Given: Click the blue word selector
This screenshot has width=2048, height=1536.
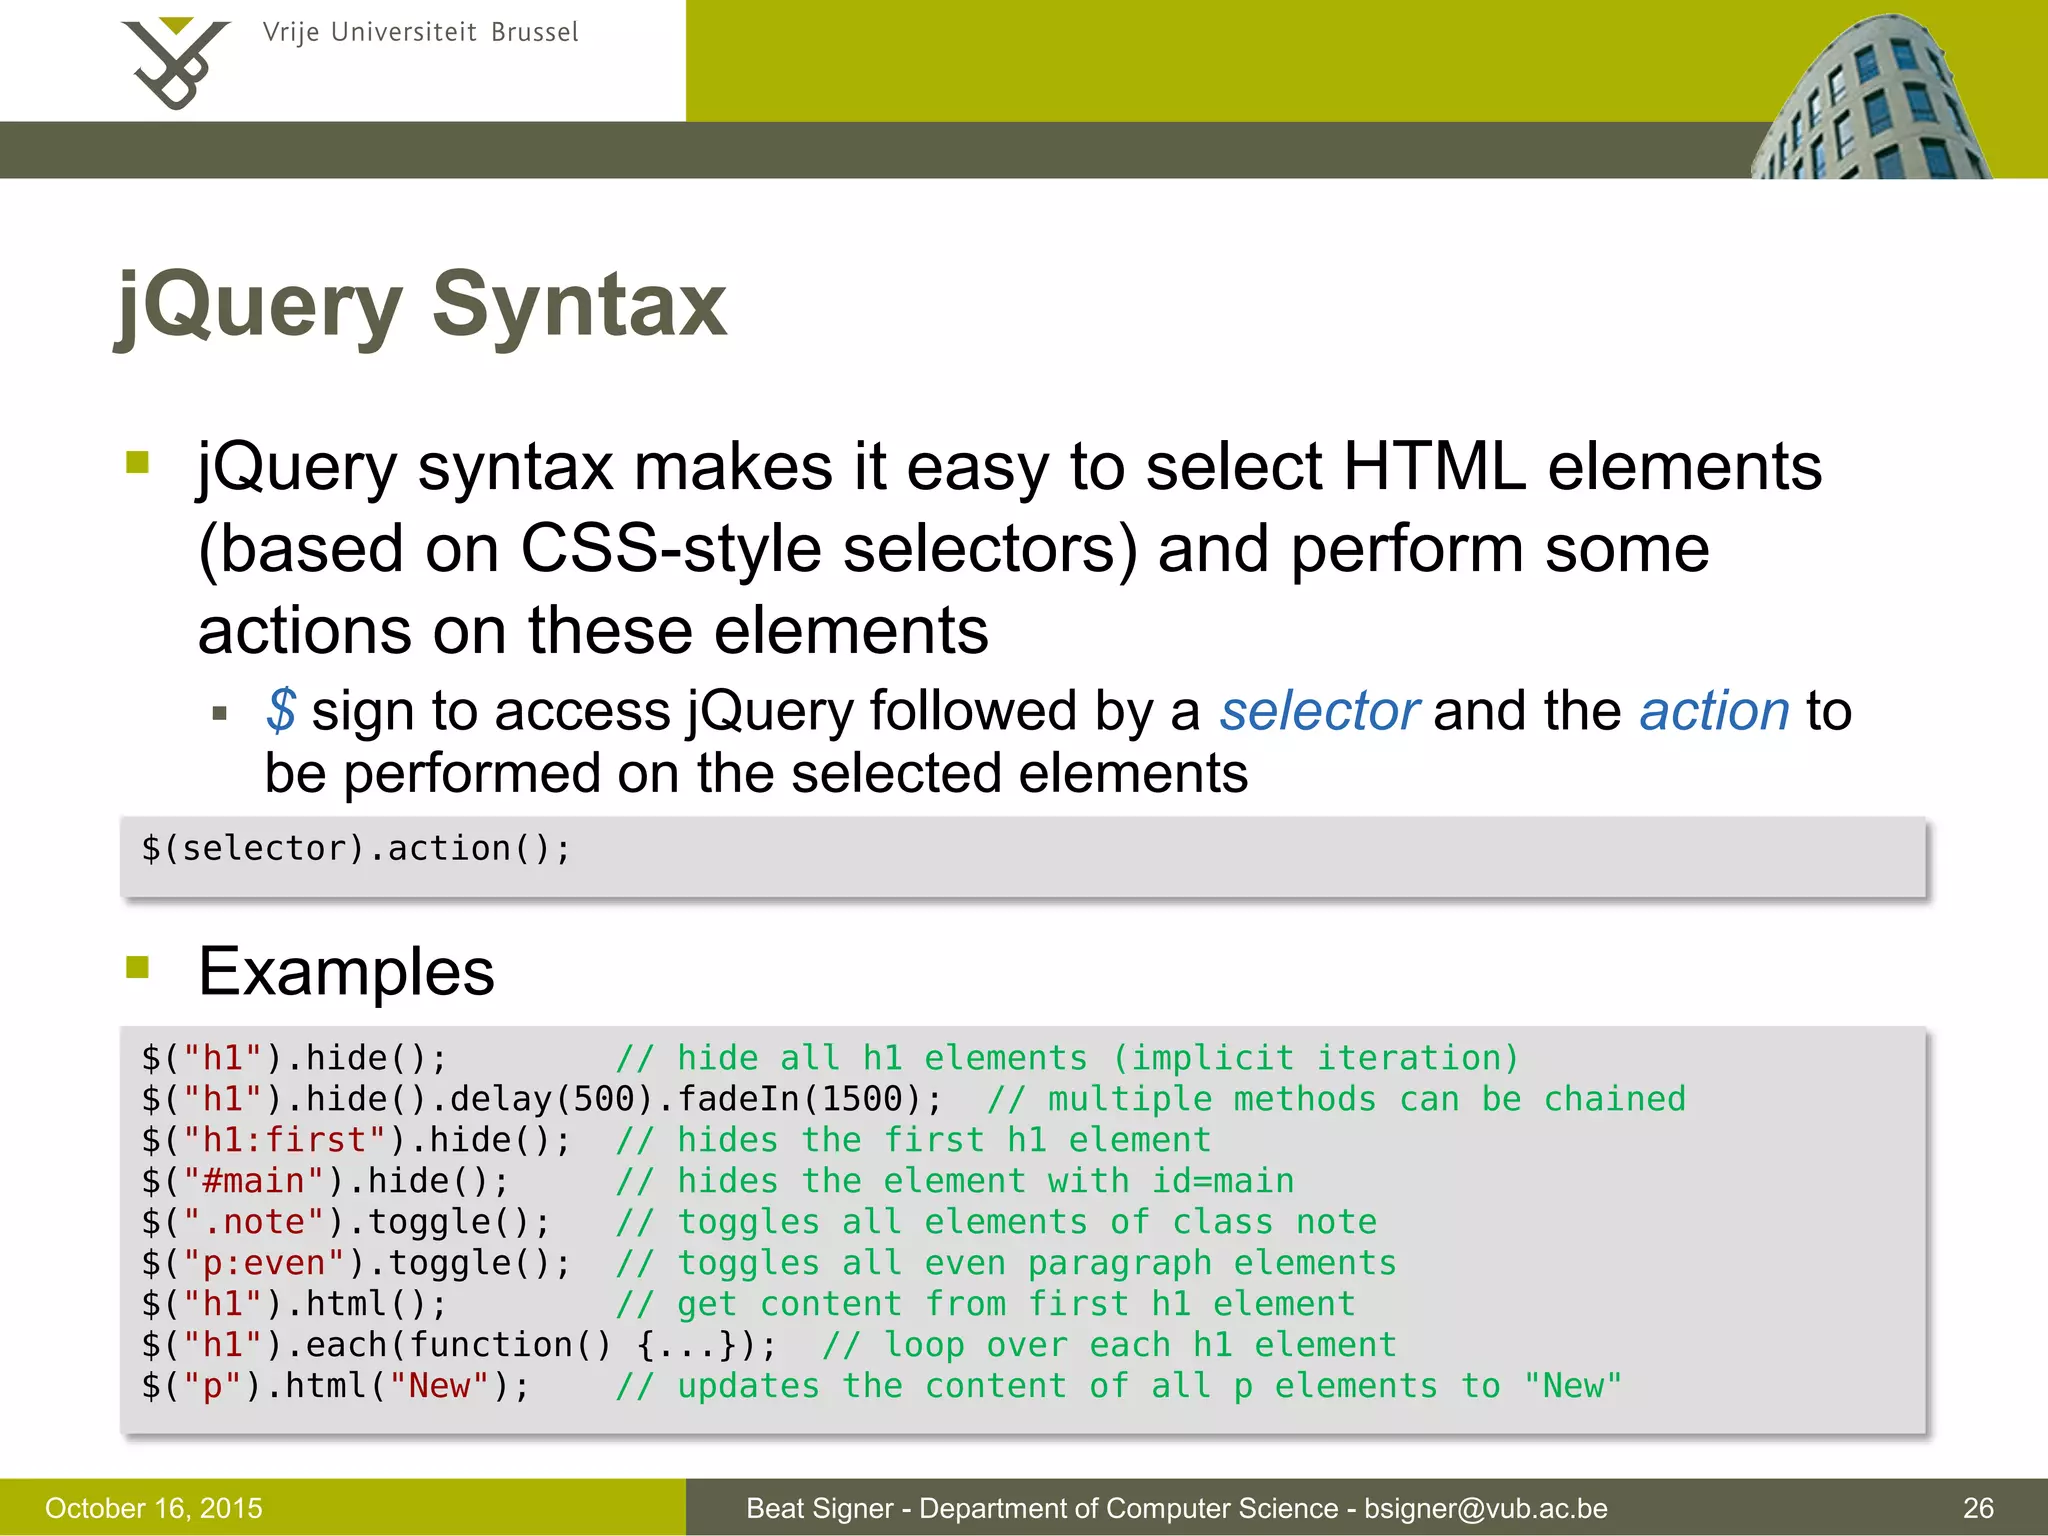Looking at the screenshot, I should (1318, 711).
